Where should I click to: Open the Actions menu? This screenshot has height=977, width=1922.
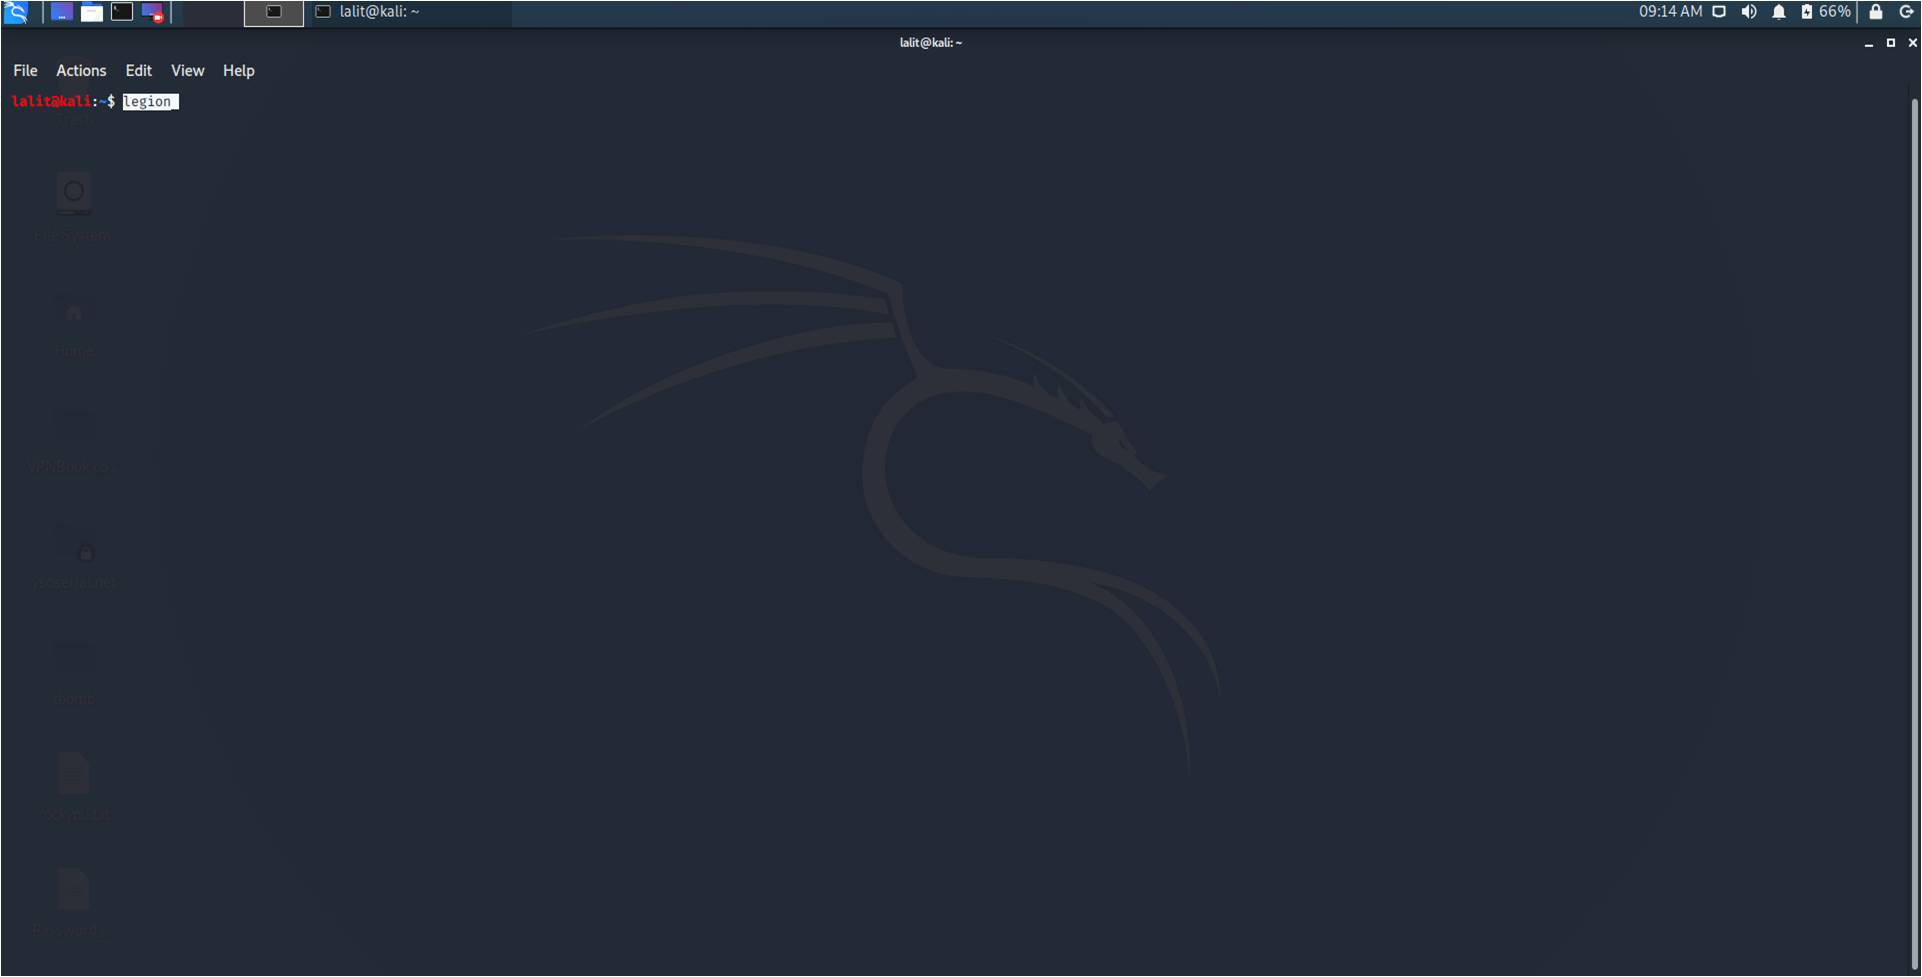point(81,71)
